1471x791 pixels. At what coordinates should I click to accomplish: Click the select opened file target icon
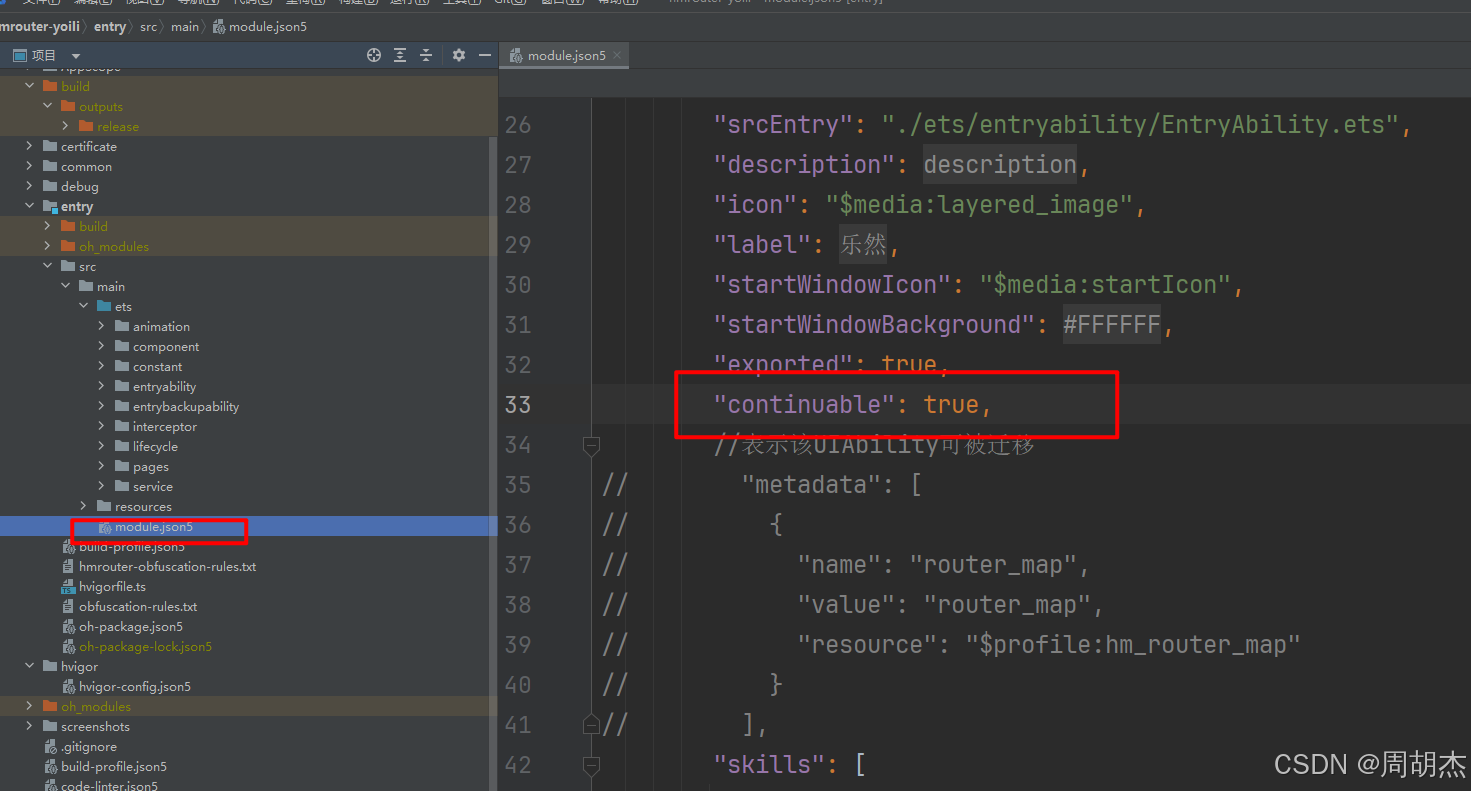click(x=374, y=55)
